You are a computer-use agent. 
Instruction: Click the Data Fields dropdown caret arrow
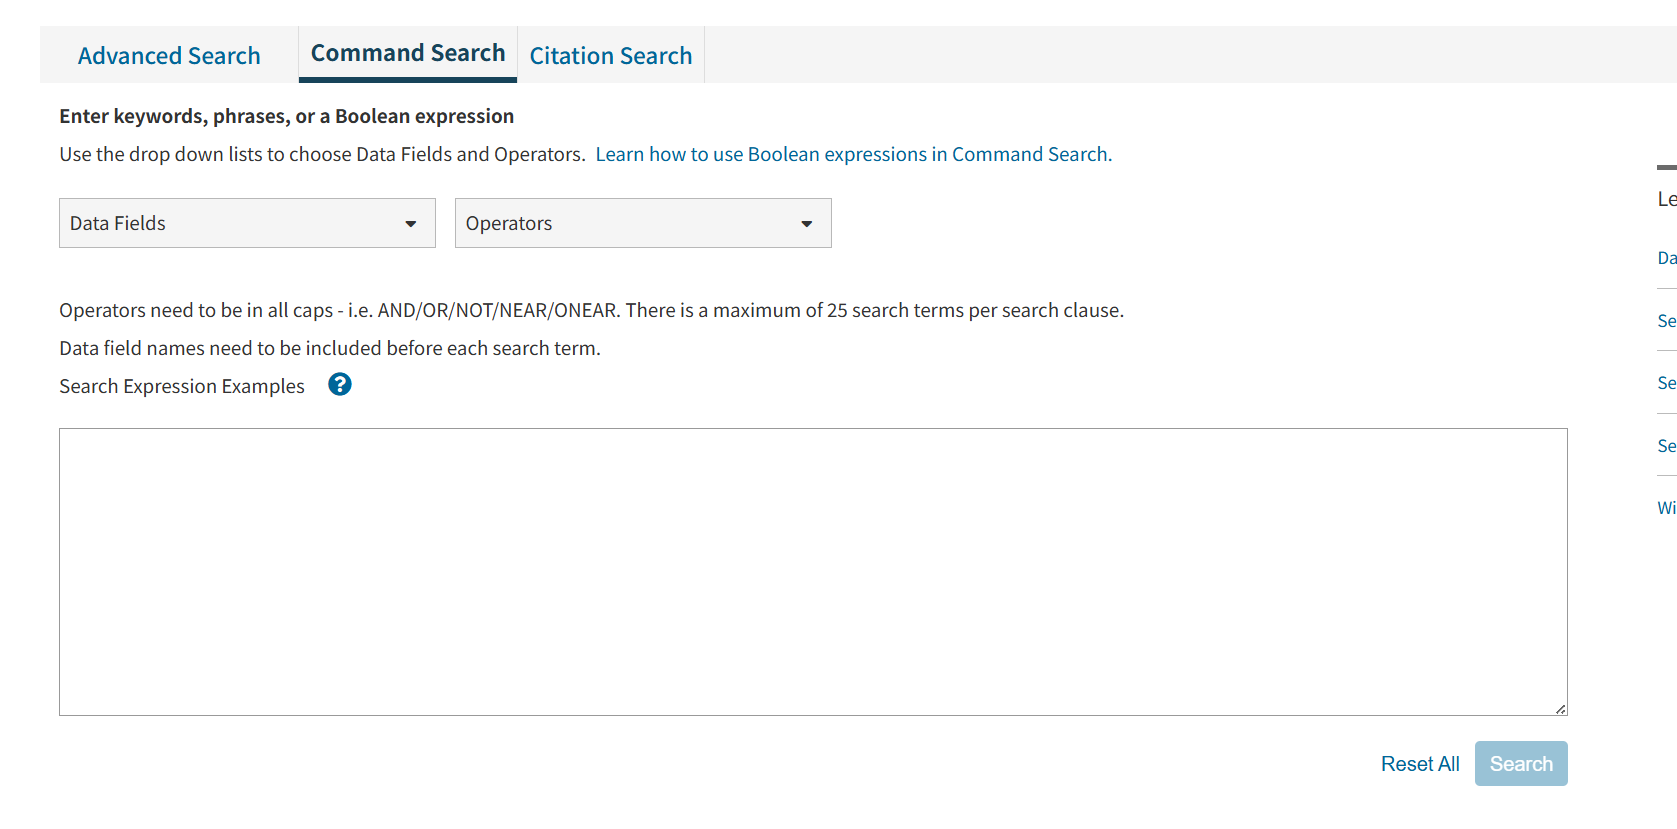tap(412, 224)
